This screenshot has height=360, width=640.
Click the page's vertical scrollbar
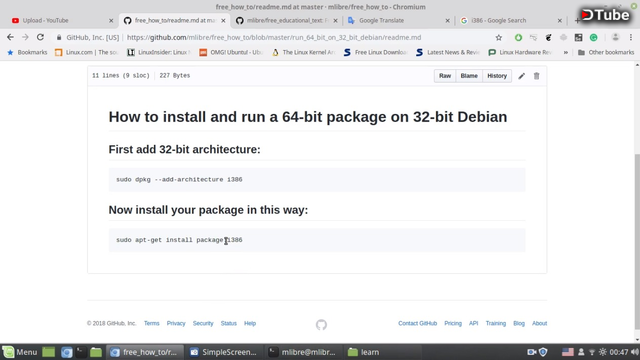[x=637, y=241]
